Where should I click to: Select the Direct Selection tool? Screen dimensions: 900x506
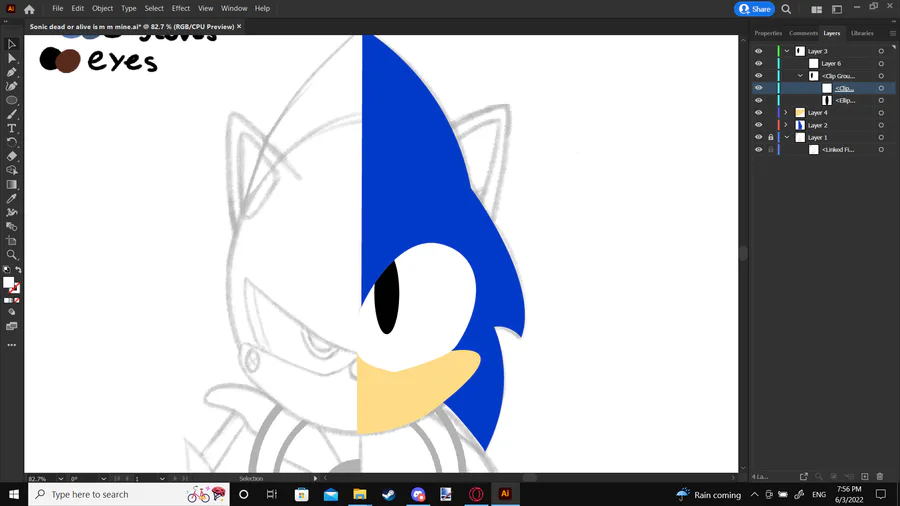[x=11, y=59]
